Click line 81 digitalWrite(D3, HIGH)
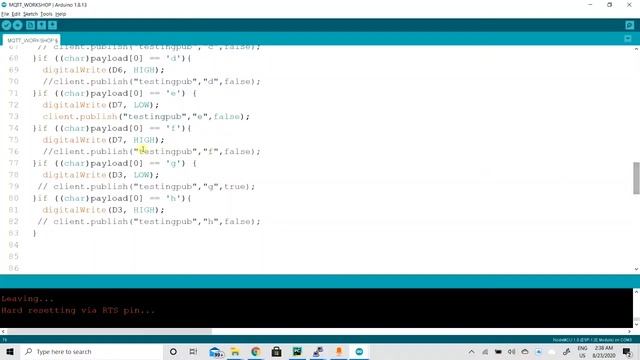The width and height of the screenshot is (640, 360). [x=103, y=210]
